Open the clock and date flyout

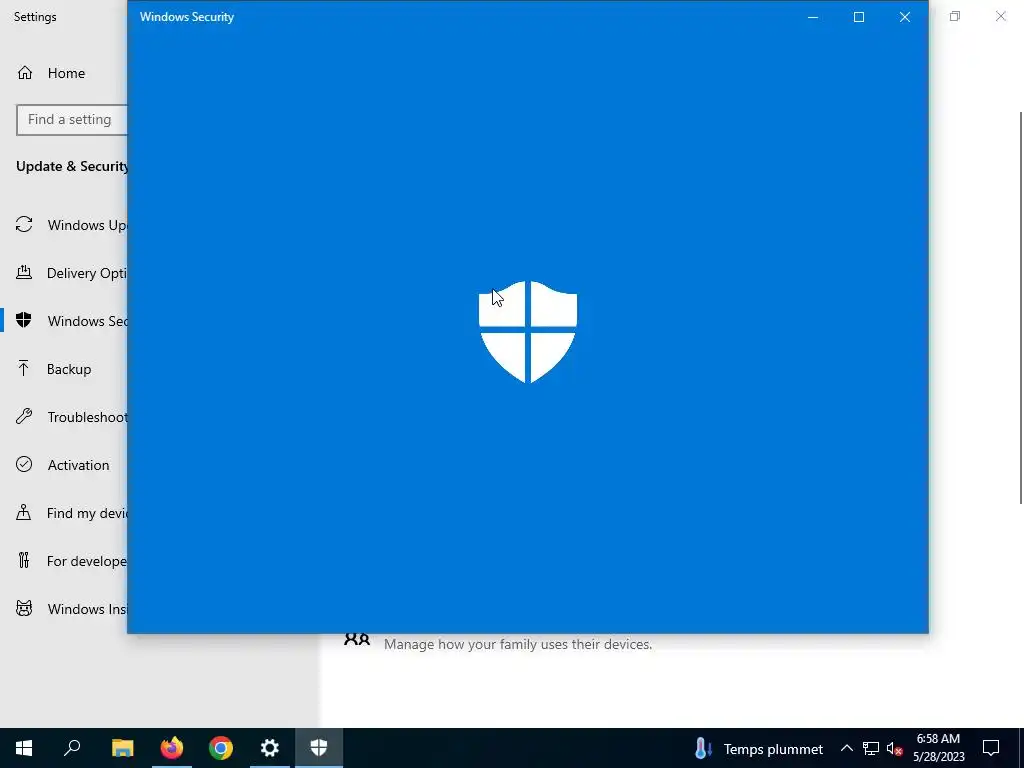938,748
